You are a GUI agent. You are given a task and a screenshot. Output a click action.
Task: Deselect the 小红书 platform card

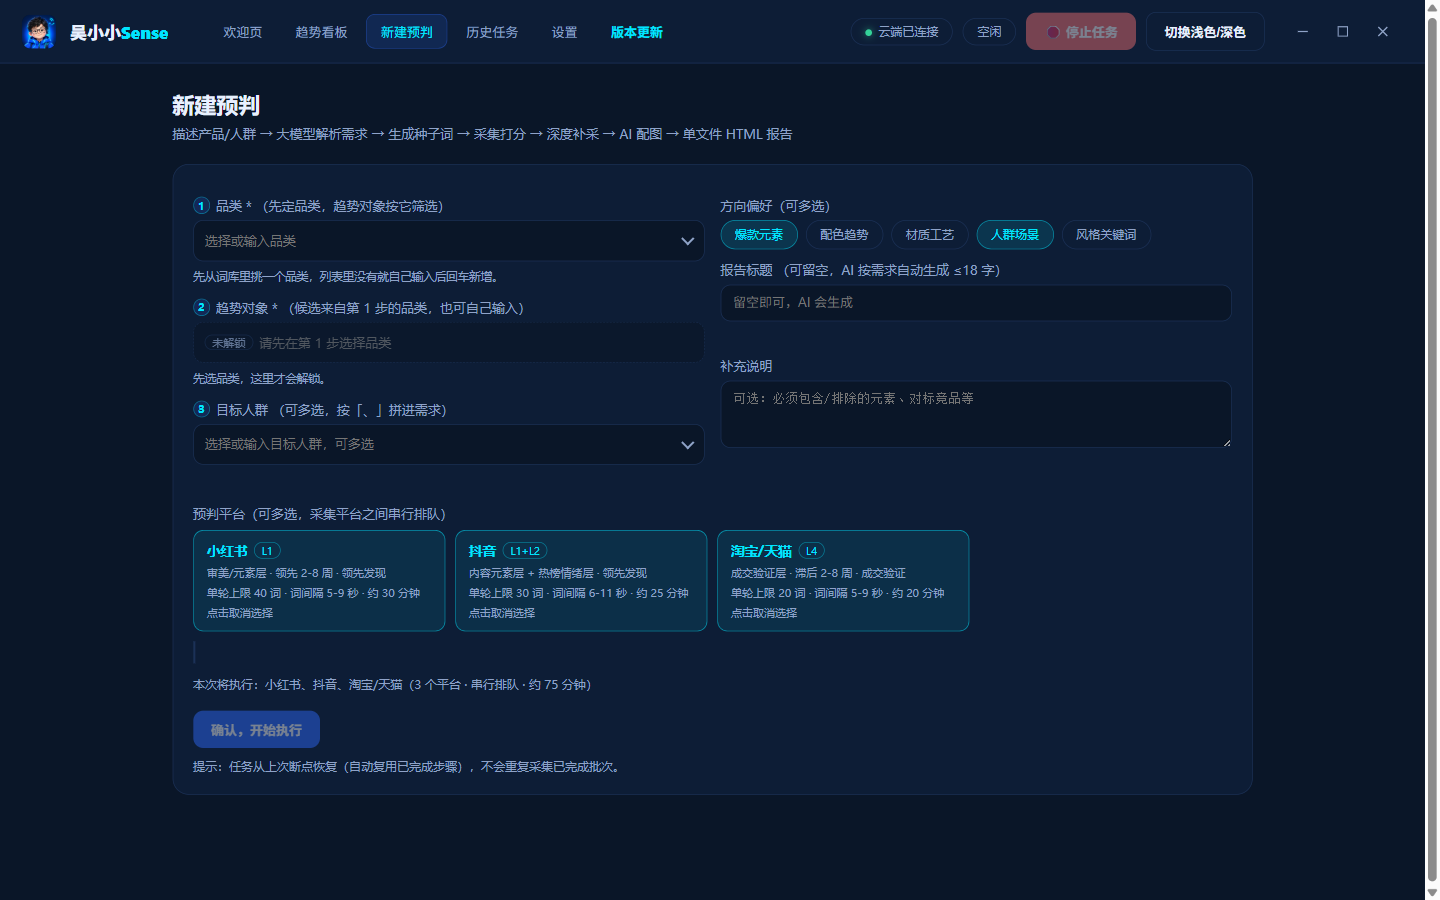(319, 581)
